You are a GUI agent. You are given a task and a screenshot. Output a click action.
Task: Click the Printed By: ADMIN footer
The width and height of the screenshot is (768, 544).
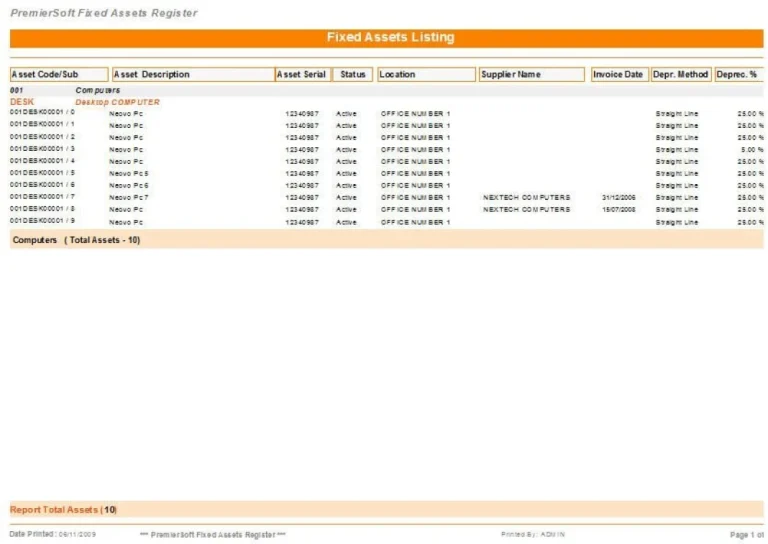(x=533, y=534)
